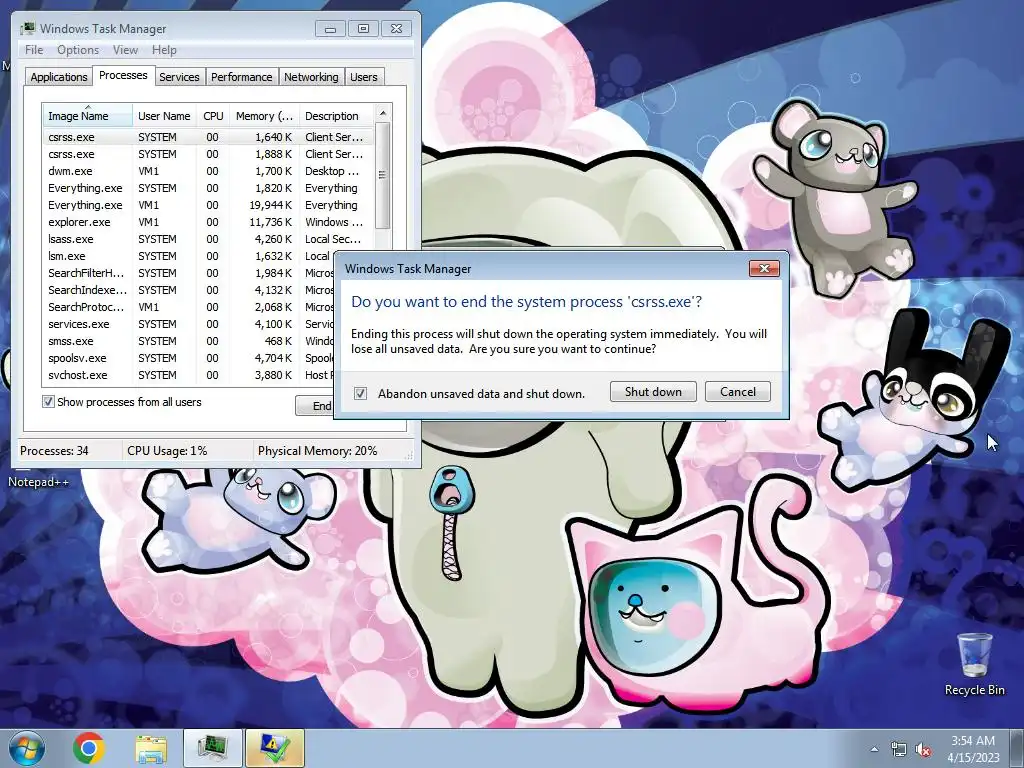Screen dimensions: 1024x768
Task: Open the File menu
Action: coord(34,50)
